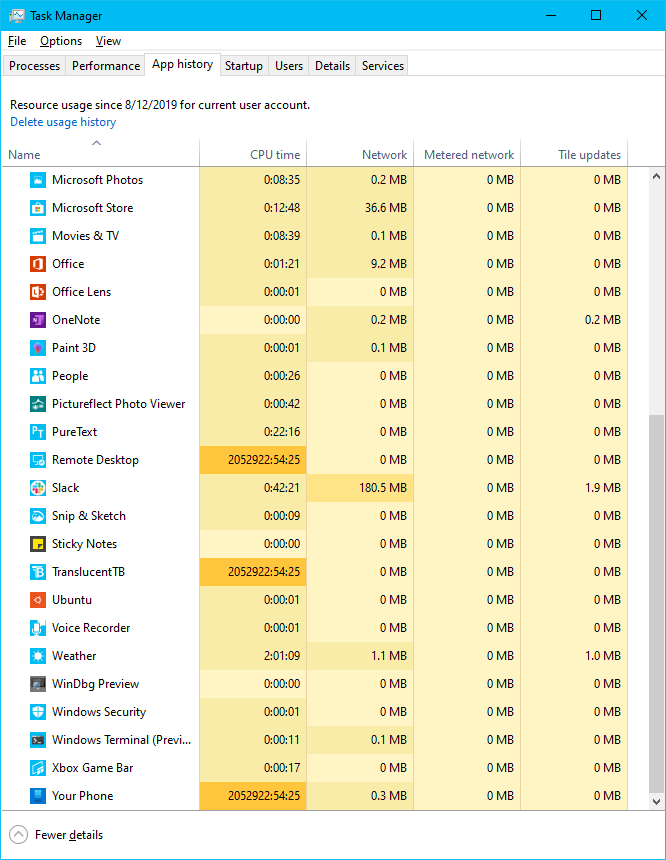Click the Ubuntu app icon
Image resolution: width=666 pixels, height=860 pixels.
[x=37, y=600]
